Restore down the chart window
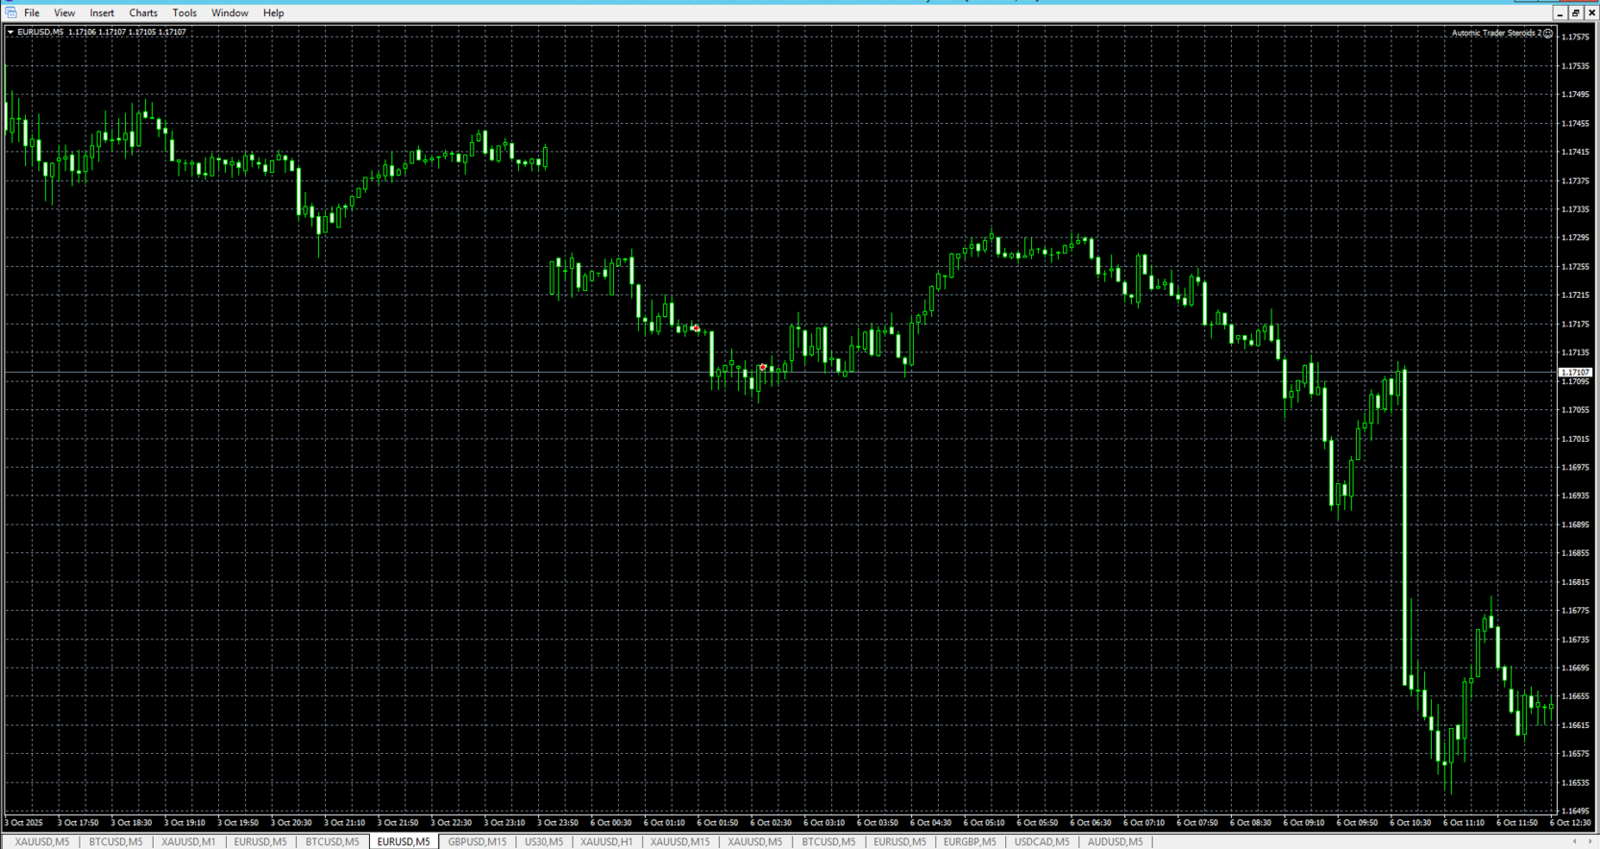The image size is (1600, 849). [x=1575, y=13]
